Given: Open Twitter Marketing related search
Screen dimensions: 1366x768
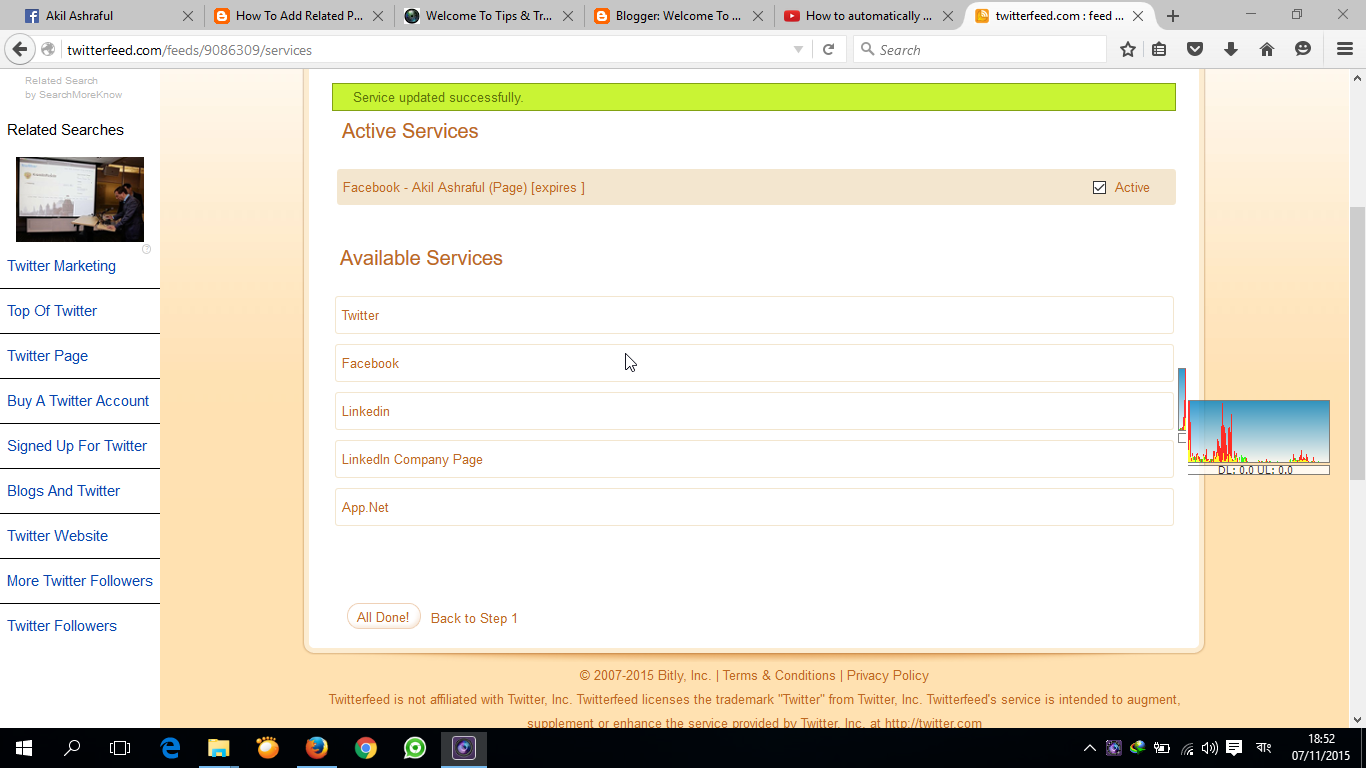Looking at the screenshot, I should pos(61,266).
